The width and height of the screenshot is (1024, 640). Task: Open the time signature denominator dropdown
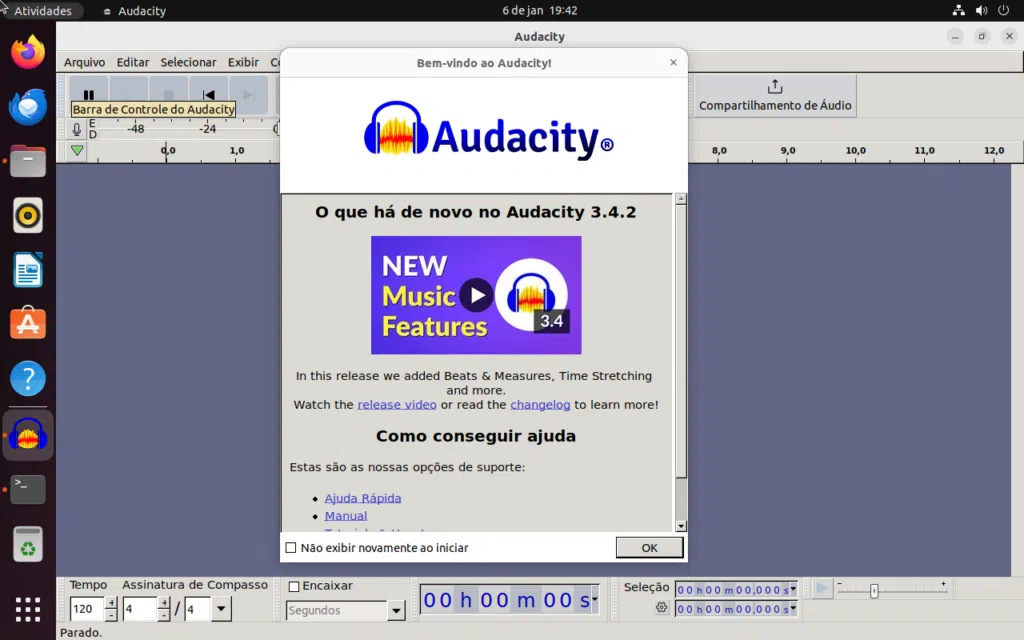coord(221,609)
